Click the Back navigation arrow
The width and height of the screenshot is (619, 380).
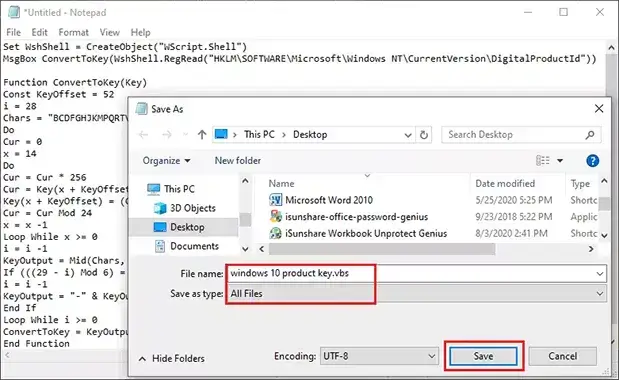point(143,135)
